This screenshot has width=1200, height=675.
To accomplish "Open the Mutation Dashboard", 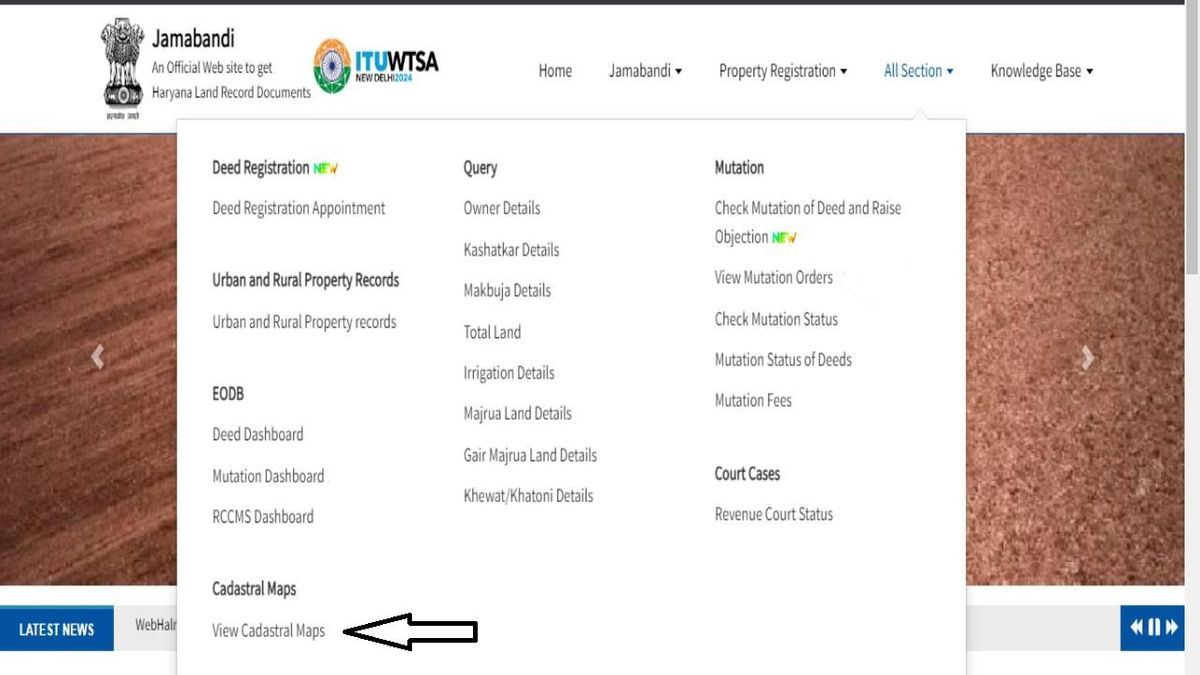I will [268, 476].
